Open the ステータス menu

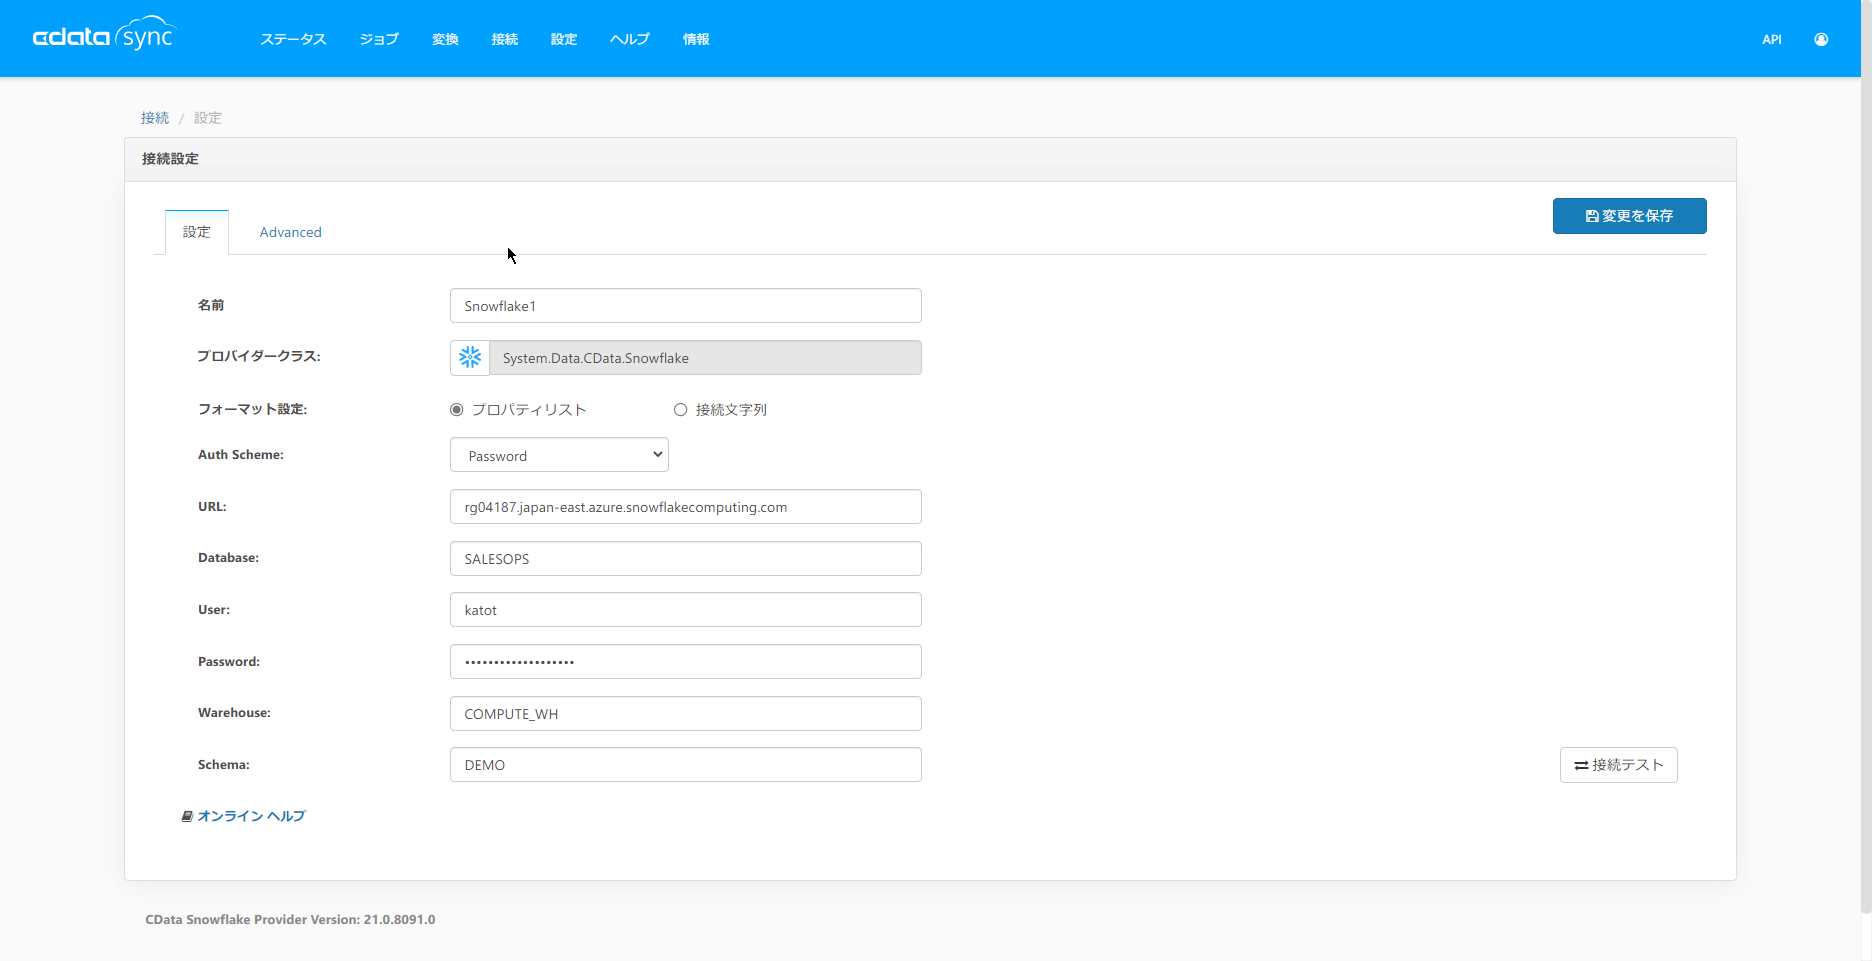(x=293, y=39)
